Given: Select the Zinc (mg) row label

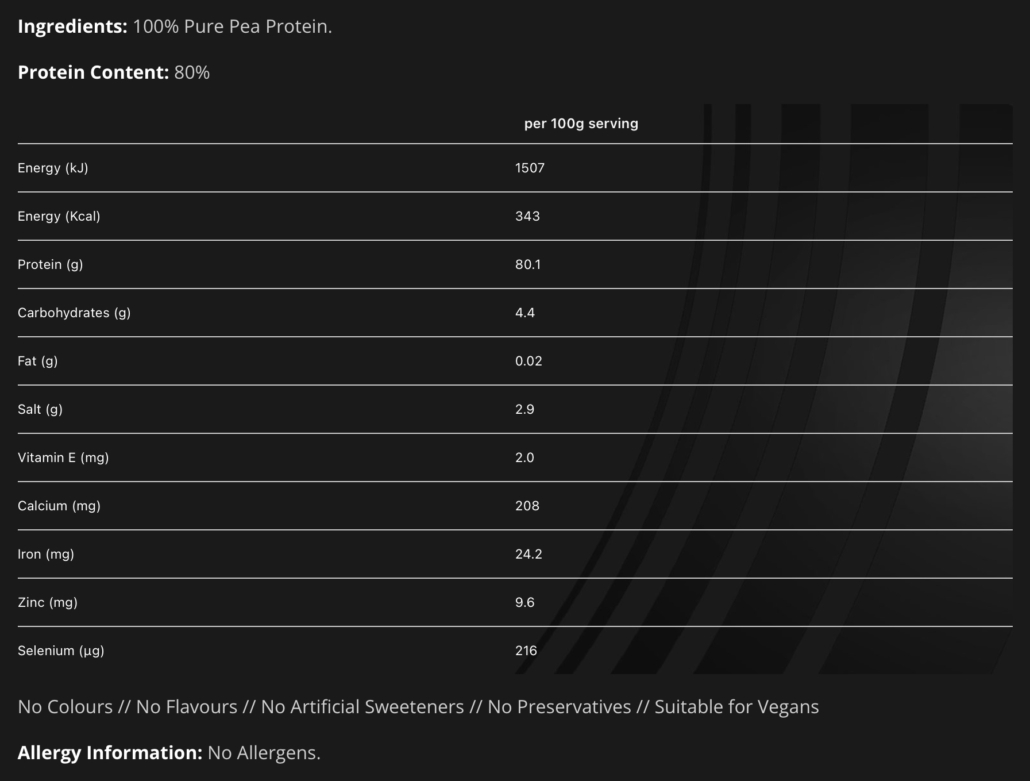Looking at the screenshot, I should [x=47, y=602].
